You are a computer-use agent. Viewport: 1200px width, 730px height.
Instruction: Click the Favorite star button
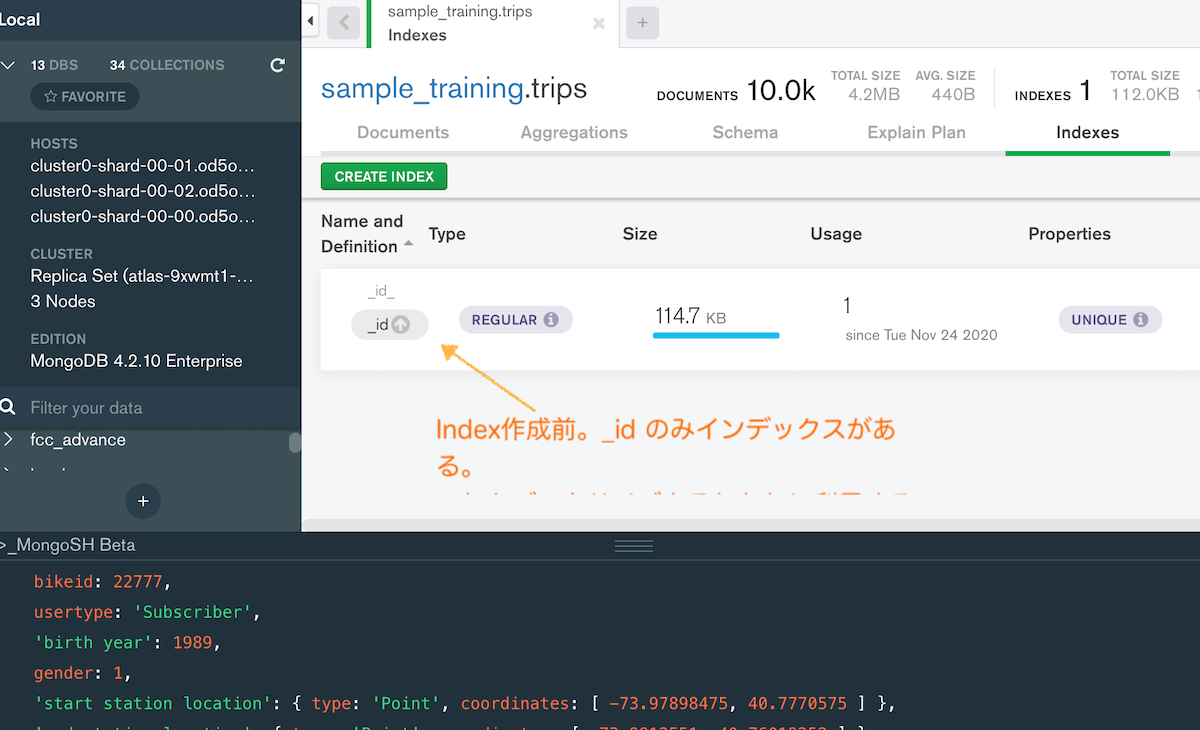pyautogui.click(x=85, y=97)
